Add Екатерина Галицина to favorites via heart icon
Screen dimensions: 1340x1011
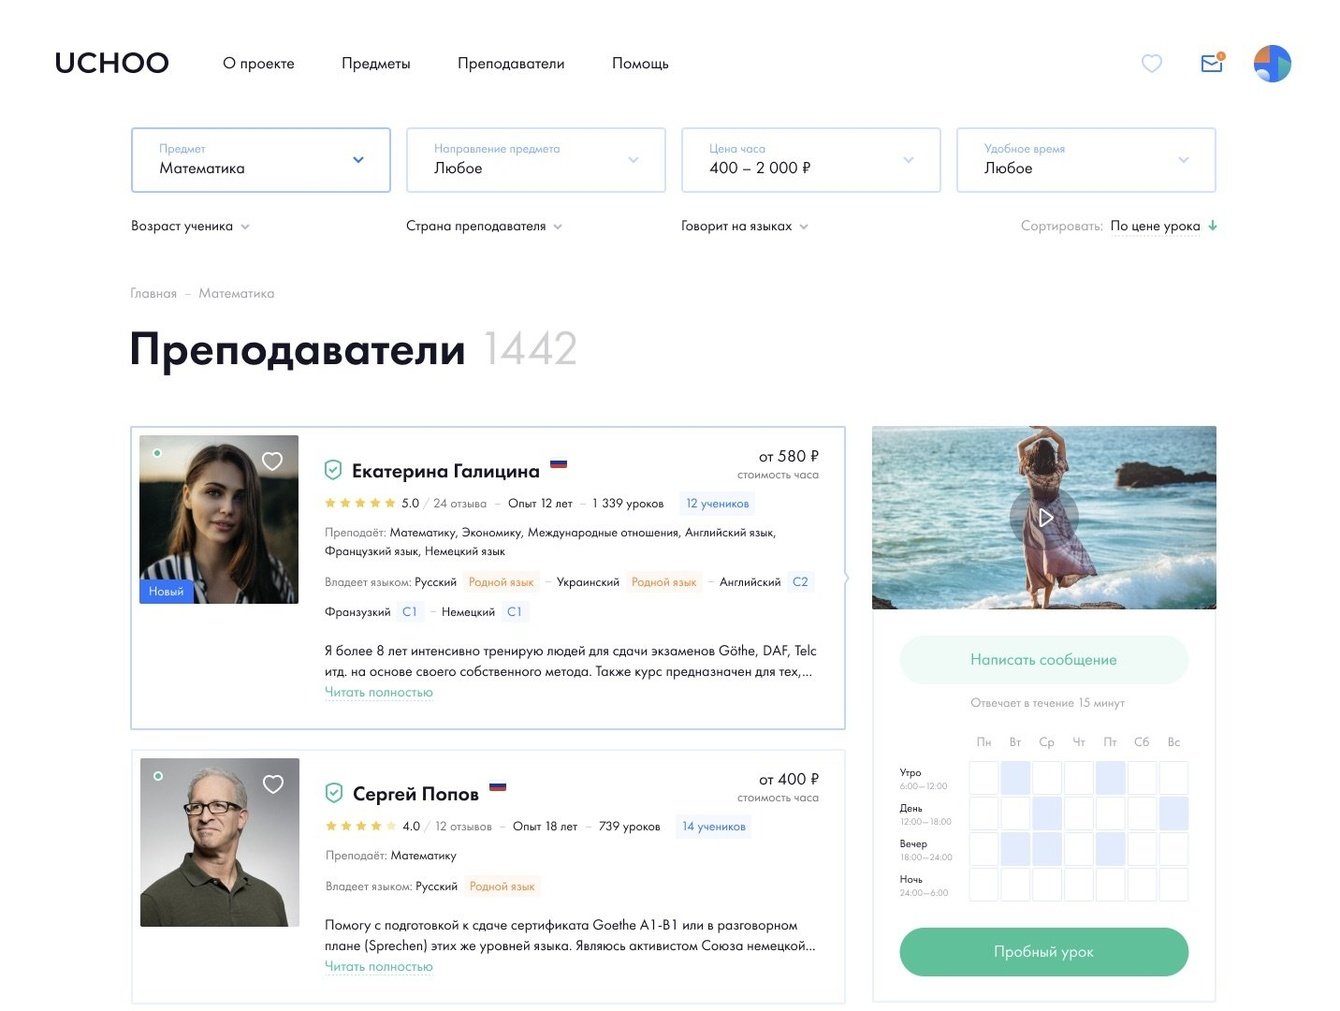(x=272, y=461)
